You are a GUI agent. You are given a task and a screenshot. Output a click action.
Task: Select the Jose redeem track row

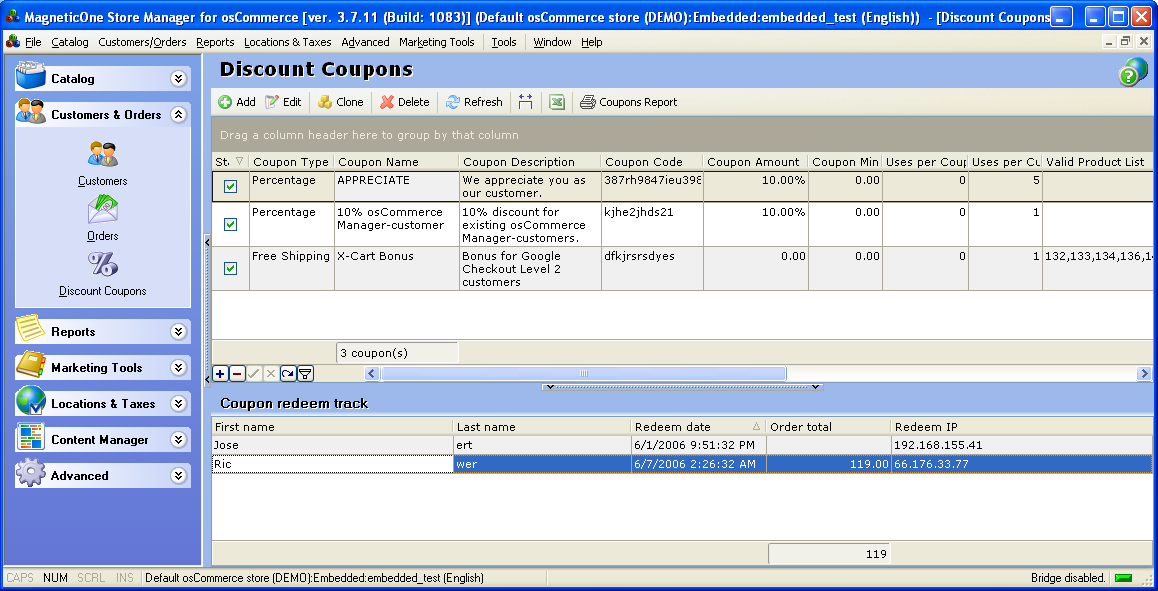[682, 445]
